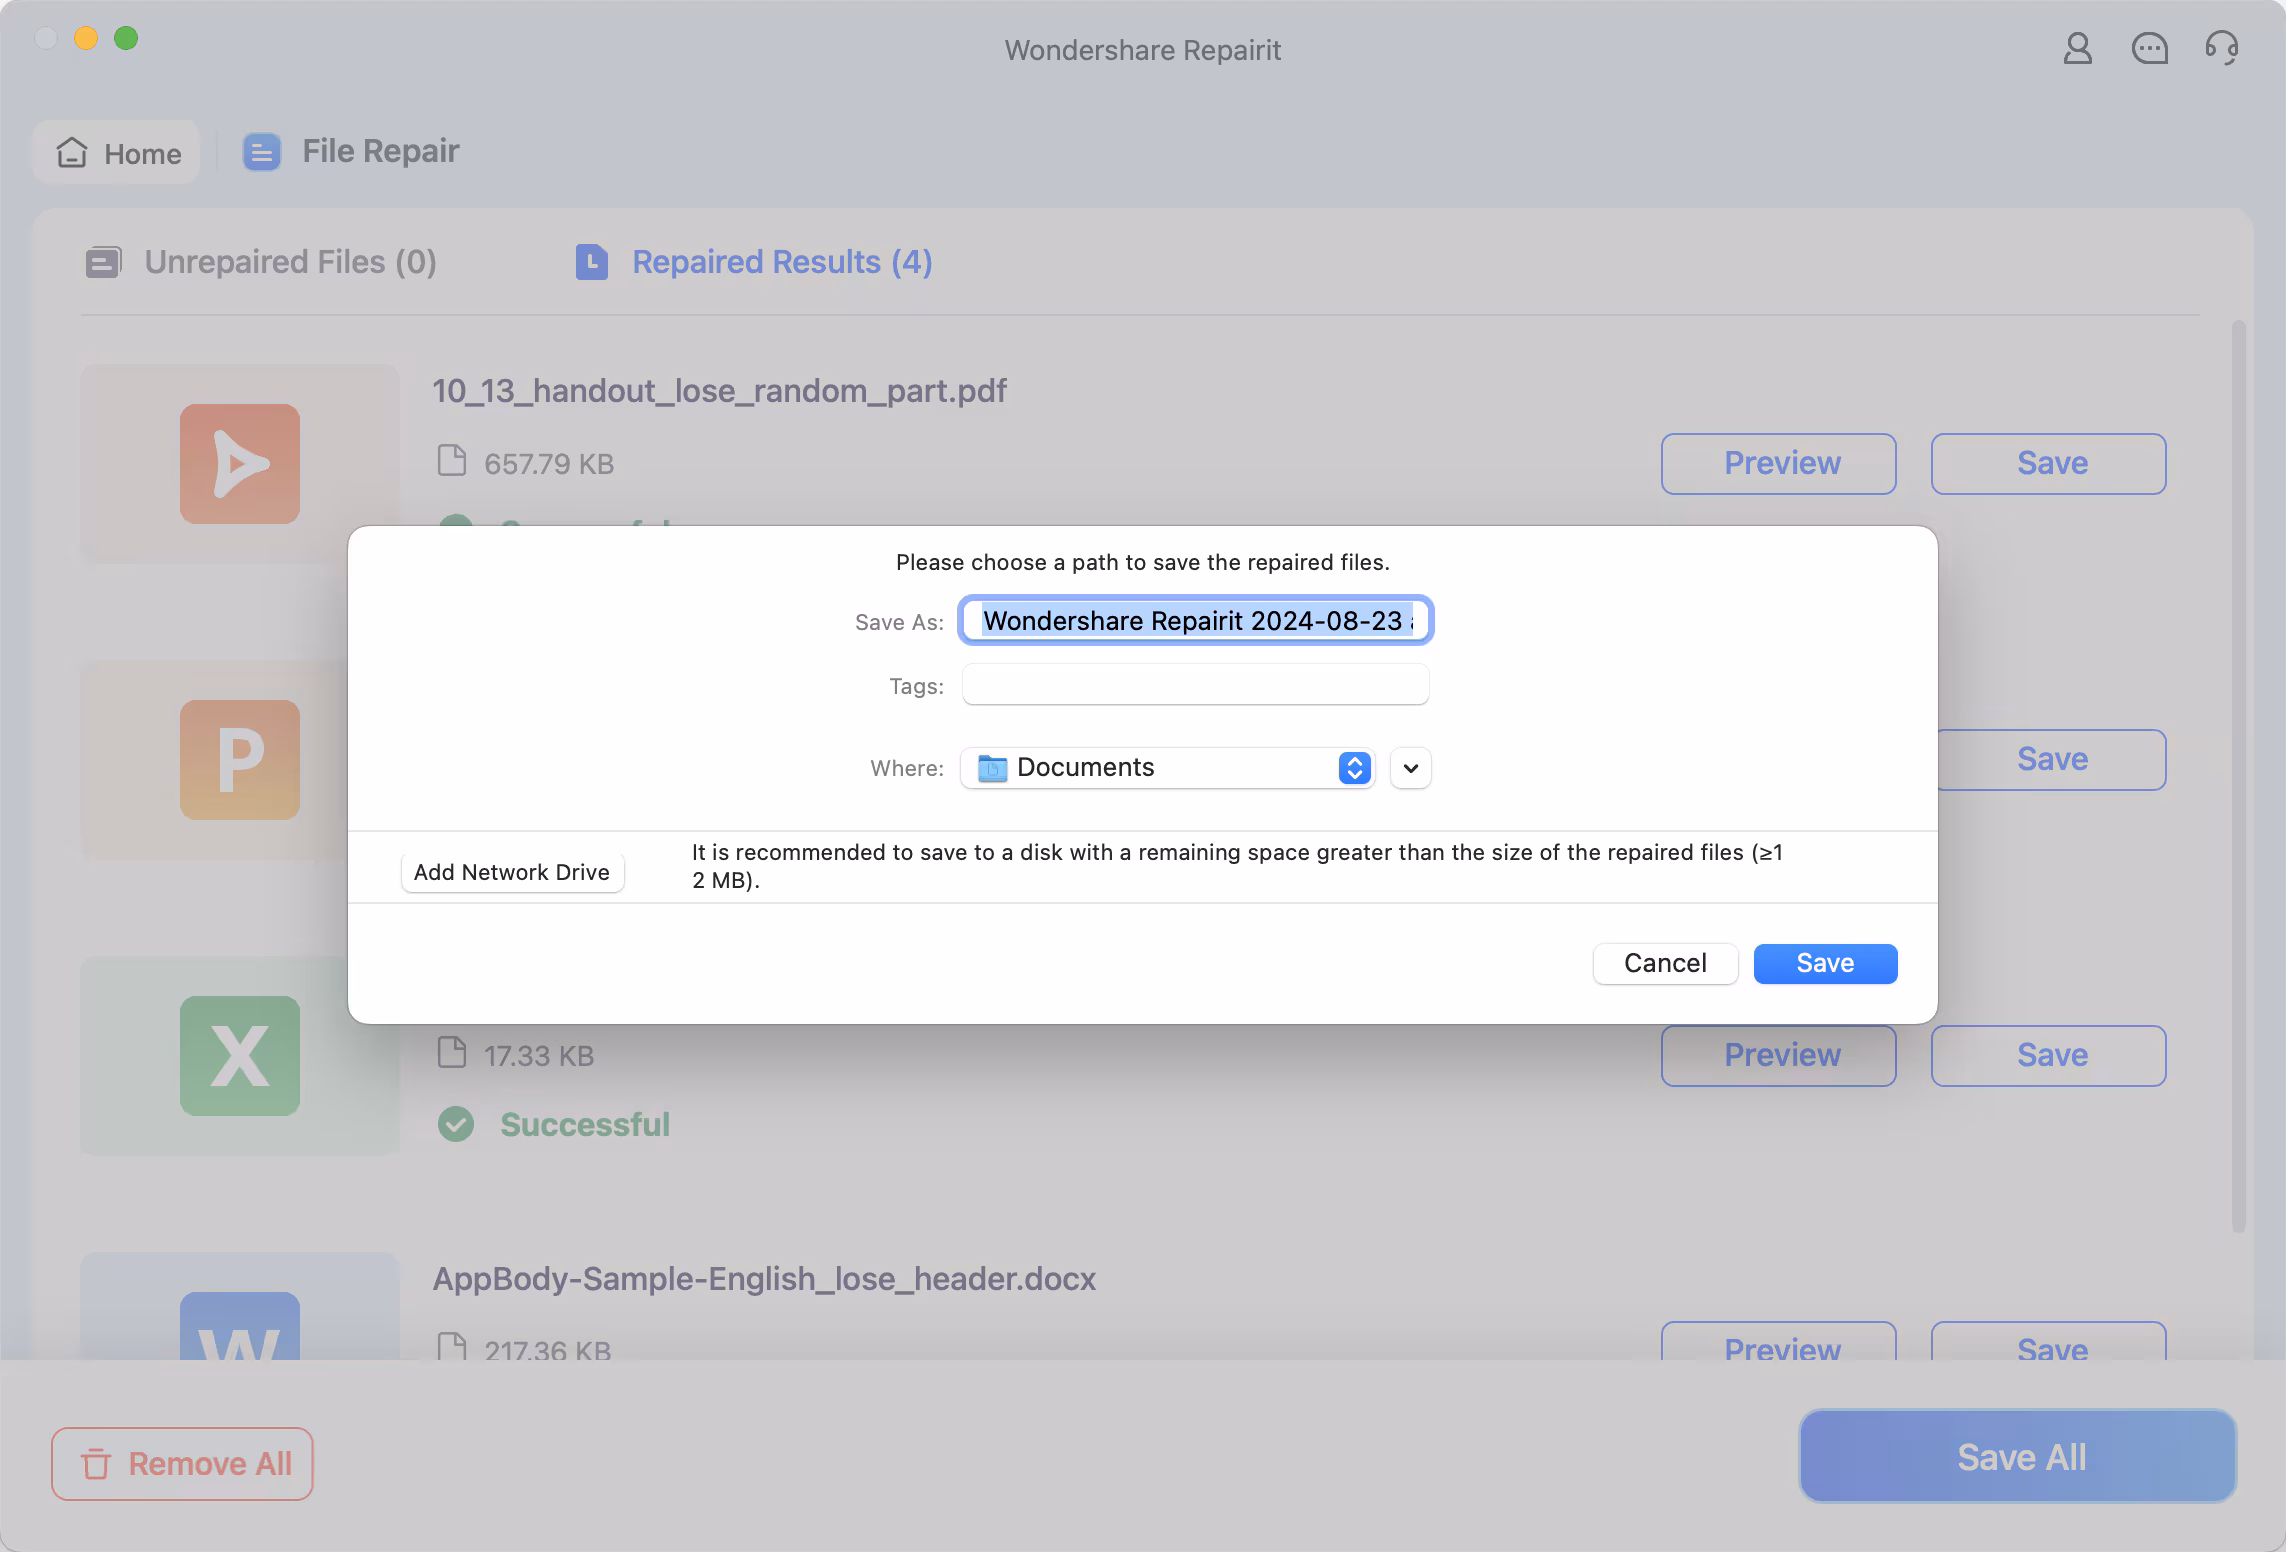Click the trash icon in Remove All
This screenshot has width=2286, height=1552.
[x=96, y=1464]
